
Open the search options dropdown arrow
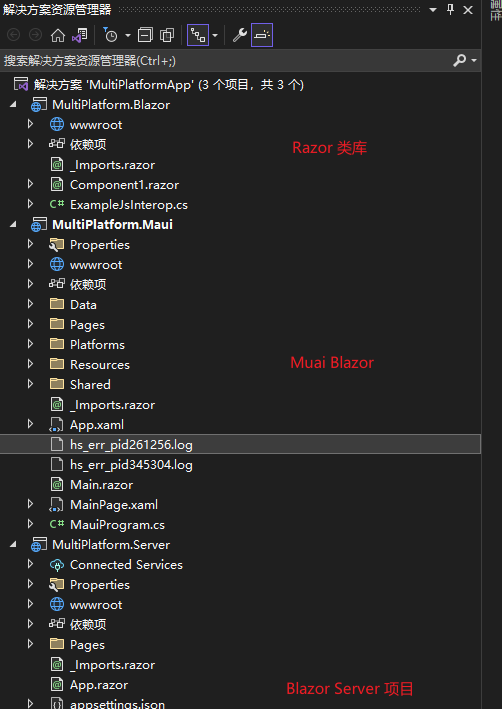474,61
